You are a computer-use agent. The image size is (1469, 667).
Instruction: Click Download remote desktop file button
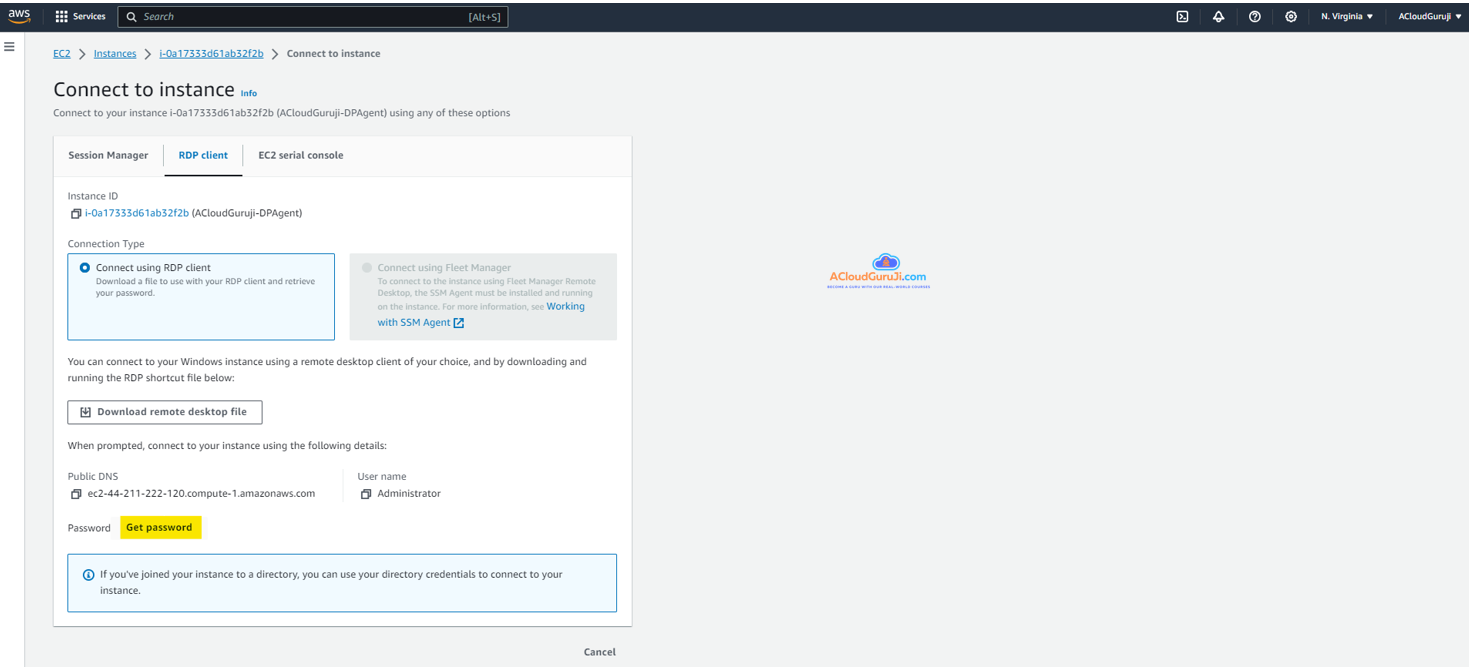tap(165, 412)
